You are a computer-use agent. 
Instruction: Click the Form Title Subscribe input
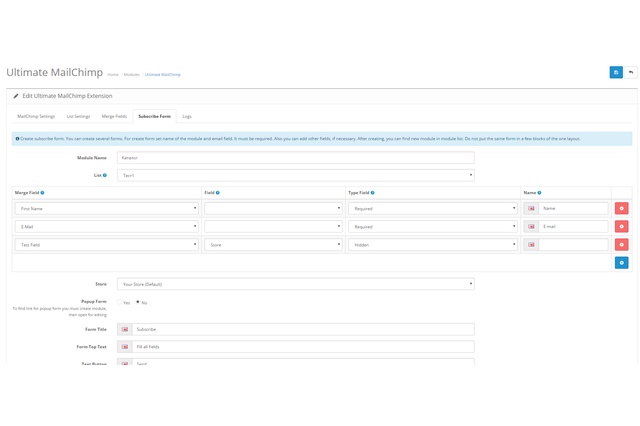[x=303, y=329]
